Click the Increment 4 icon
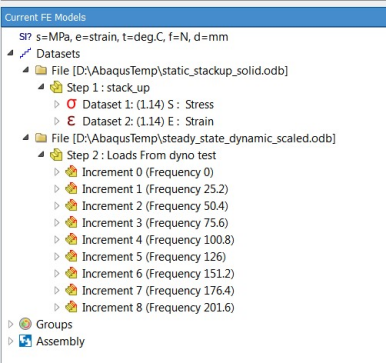This screenshot has height=364, width=387. (71, 239)
